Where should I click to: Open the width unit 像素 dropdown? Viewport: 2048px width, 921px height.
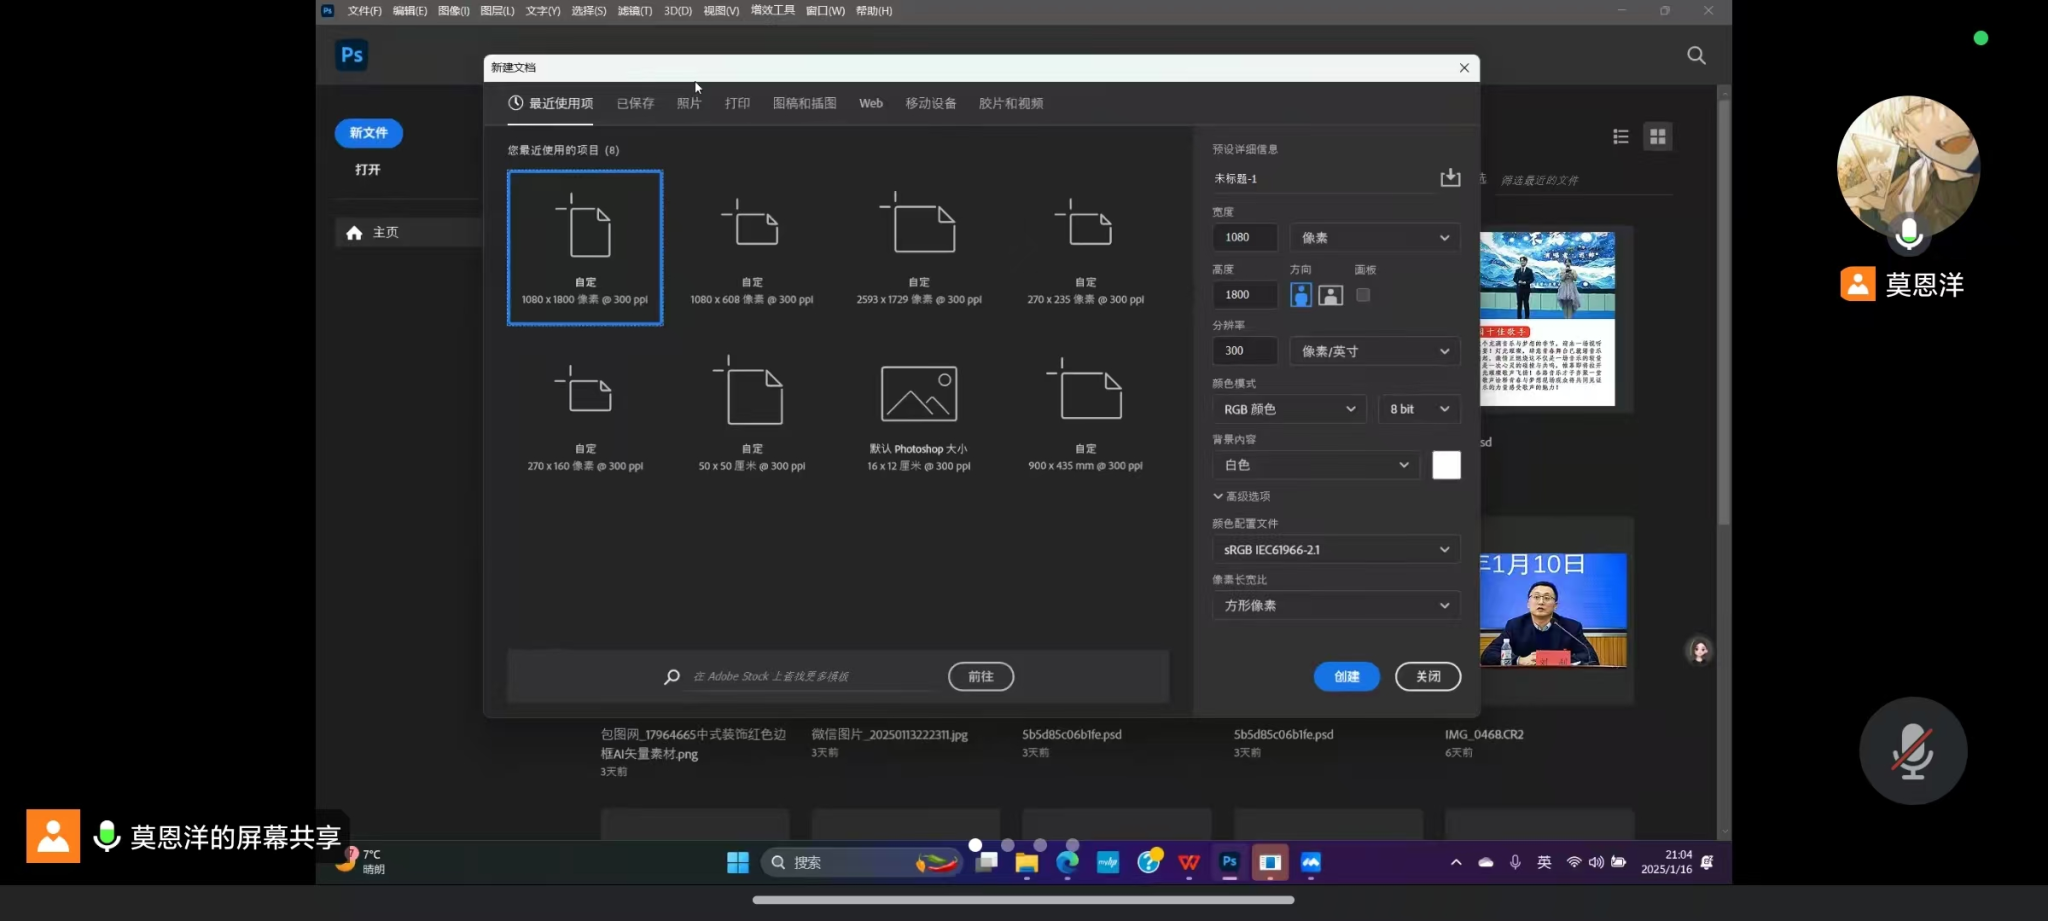(1374, 238)
